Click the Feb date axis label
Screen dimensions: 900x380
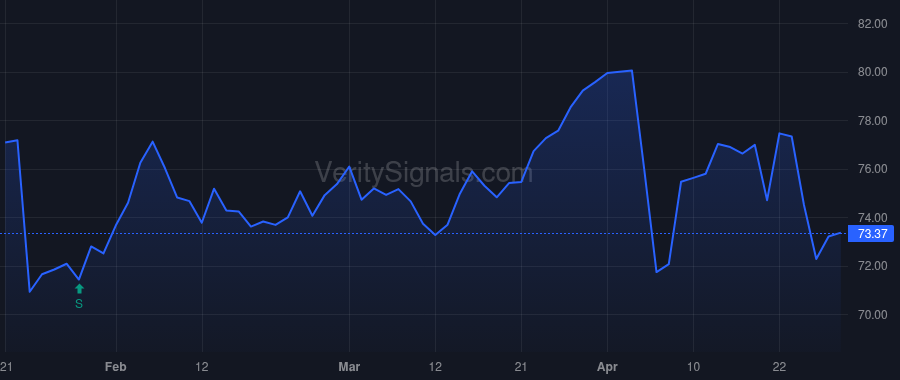point(116,367)
